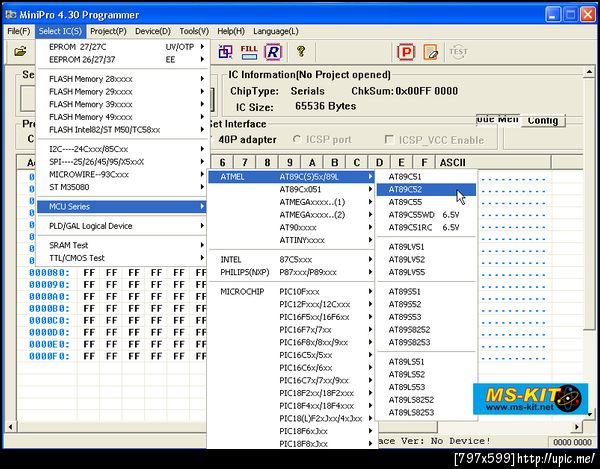Image resolution: width=600 pixels, height=469 pixels.
Task: Select AT89C52 chip
Action: click(x=426, y=189)
